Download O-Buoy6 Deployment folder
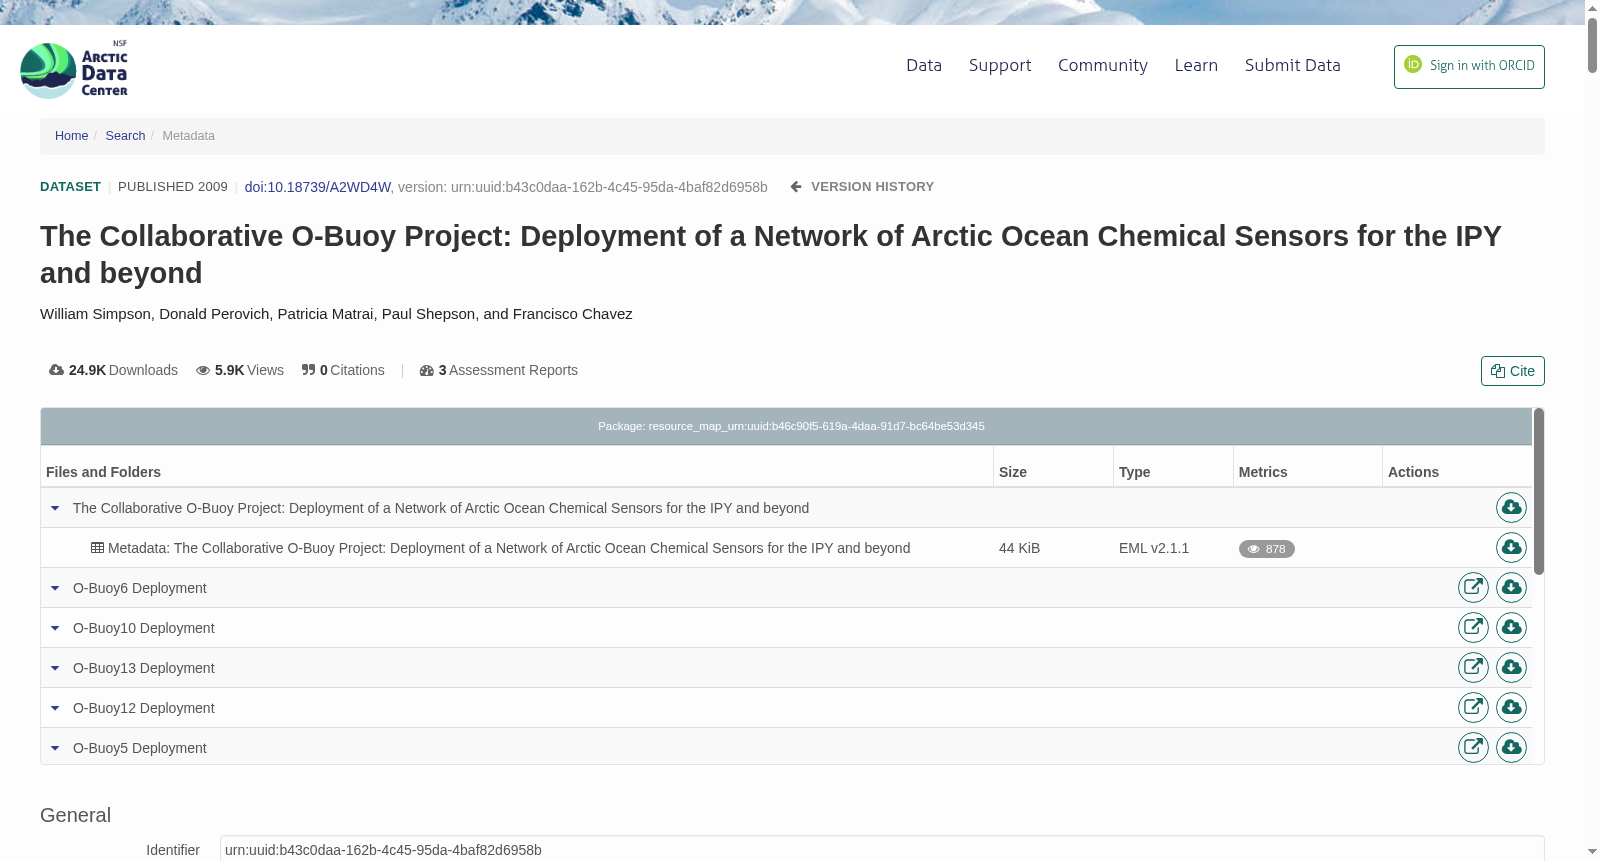The height and width of the screenshot is (861, 1600). pyautogui.click(x=1511, y=588)
